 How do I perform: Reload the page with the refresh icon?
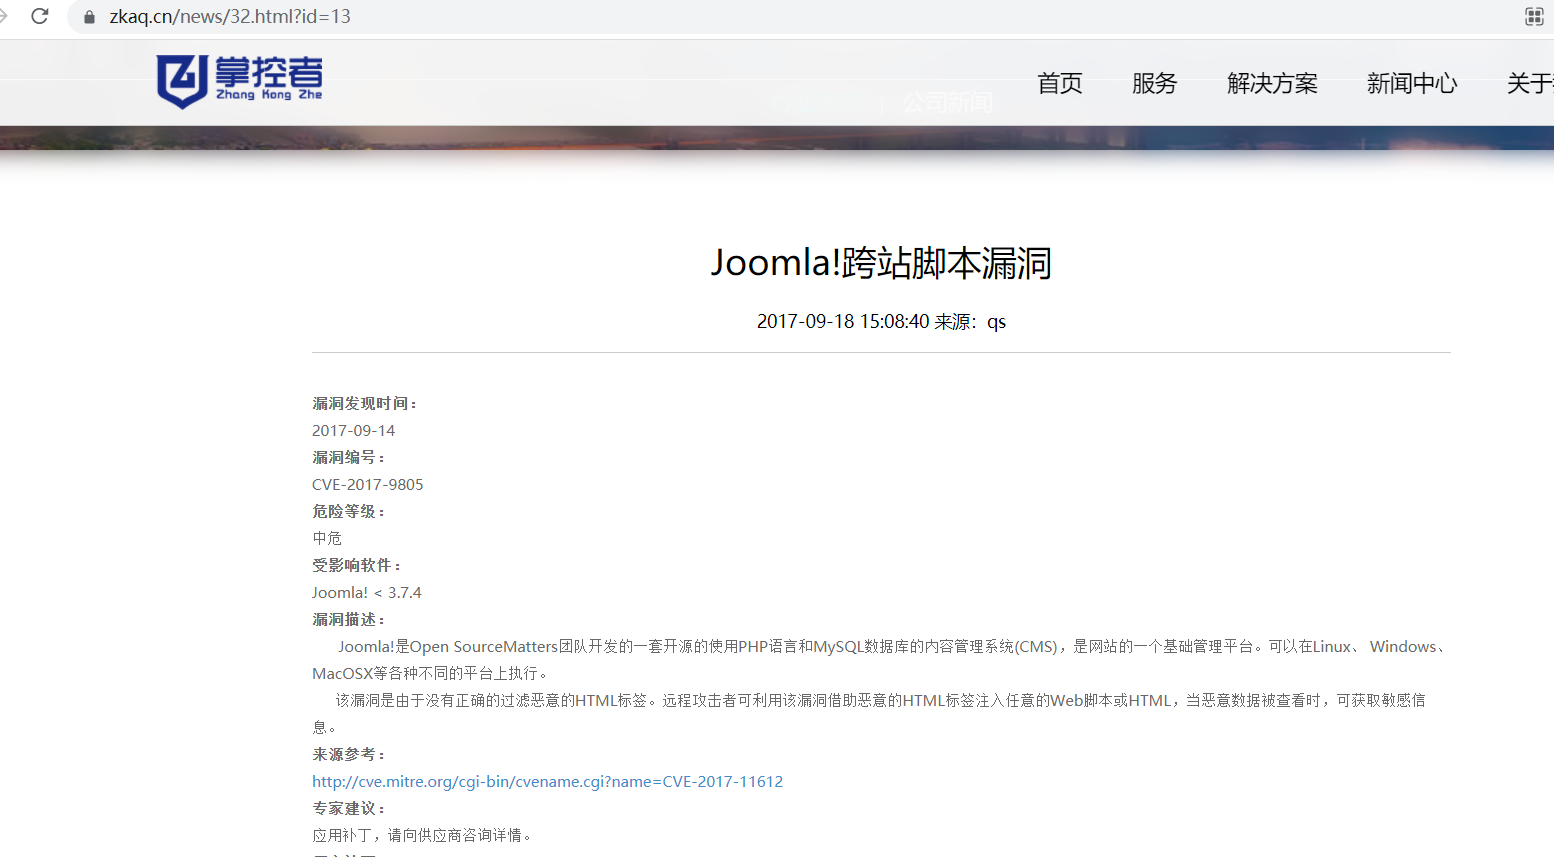pyautogui.click(x=40, y=16)
